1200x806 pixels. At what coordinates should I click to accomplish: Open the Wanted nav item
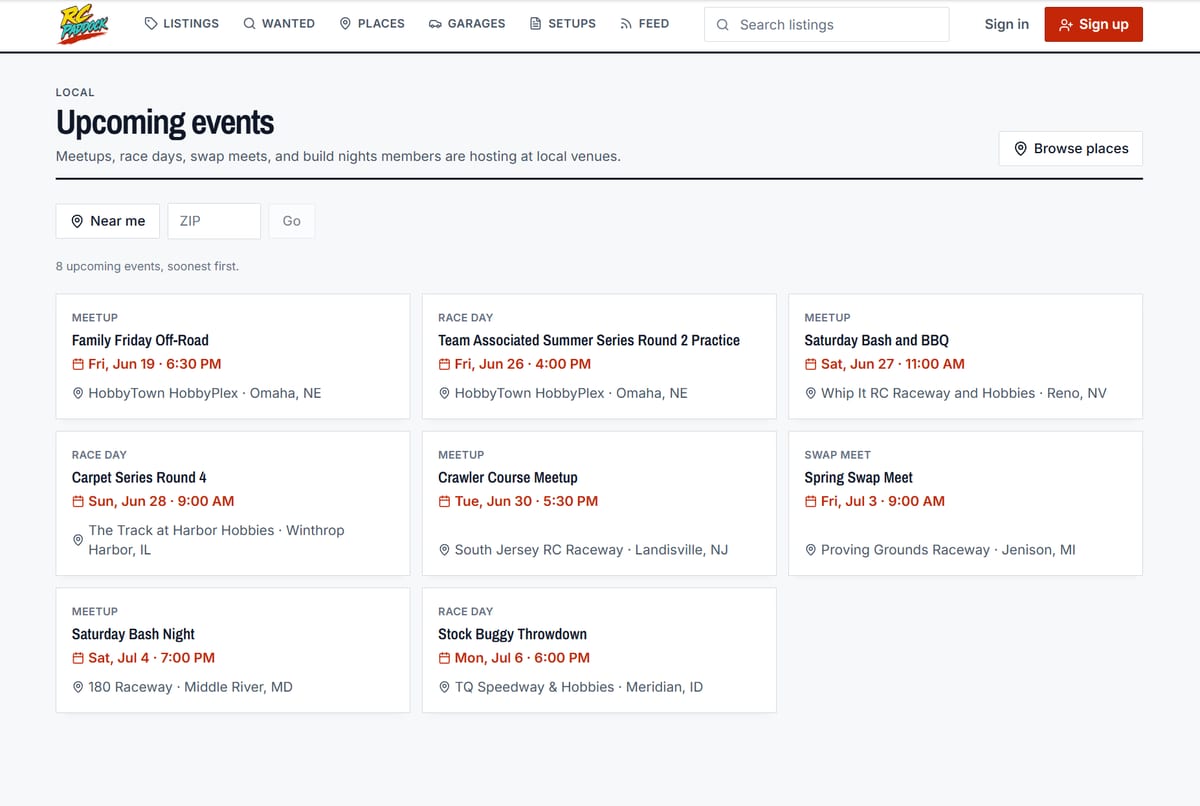279,23
